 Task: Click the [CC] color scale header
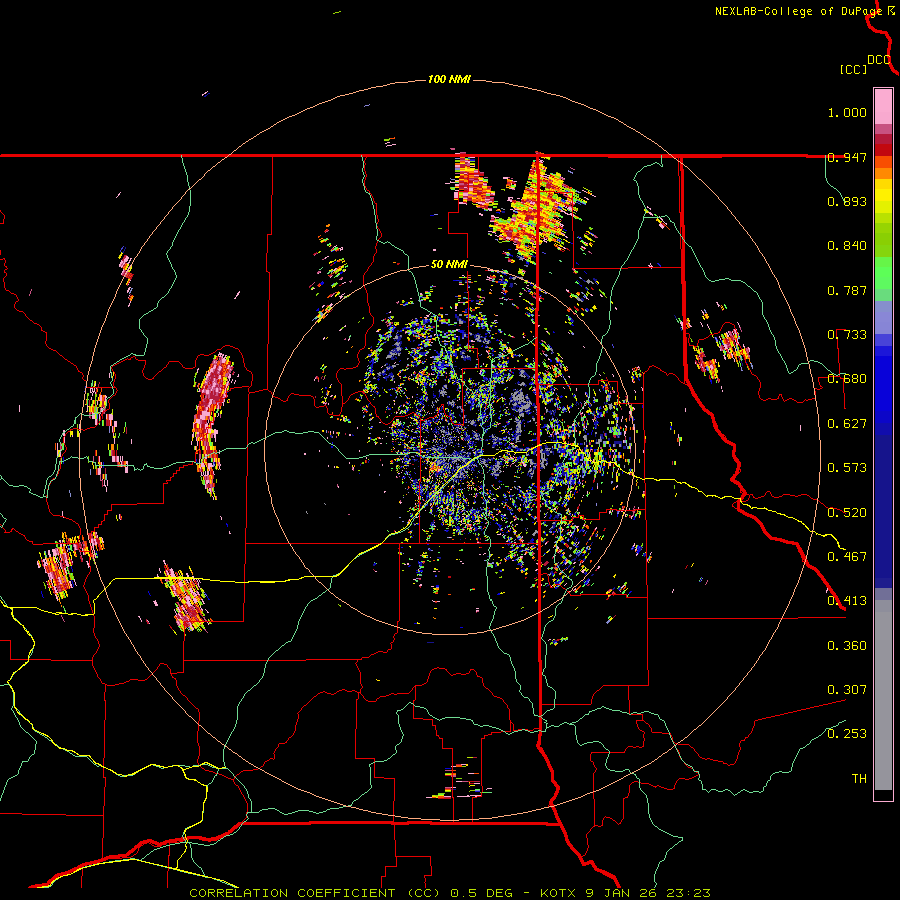coord(853,69)
